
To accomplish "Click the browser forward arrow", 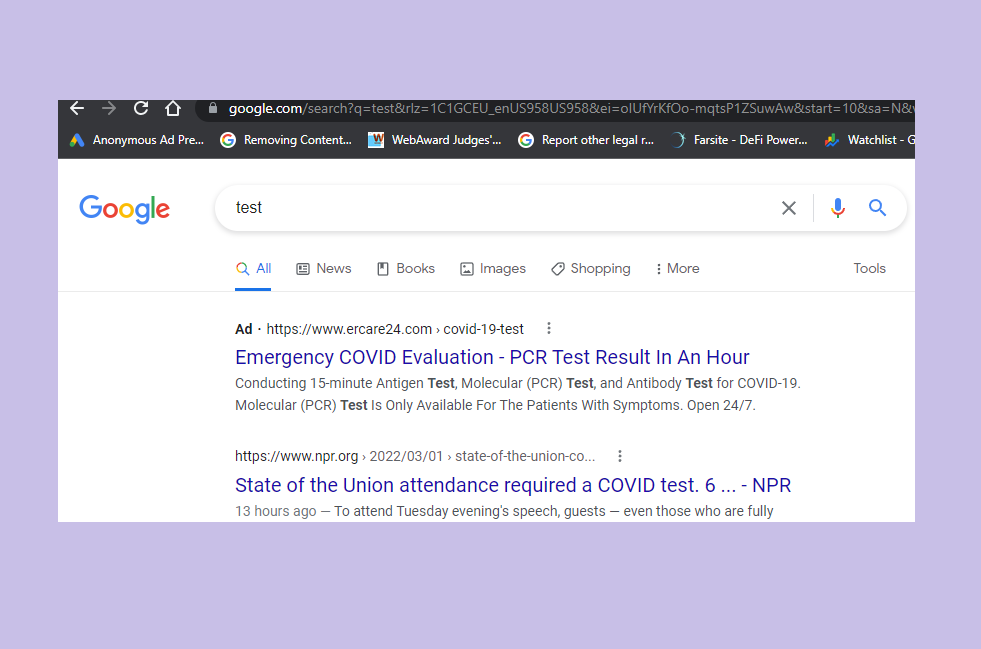I will 109,108.
